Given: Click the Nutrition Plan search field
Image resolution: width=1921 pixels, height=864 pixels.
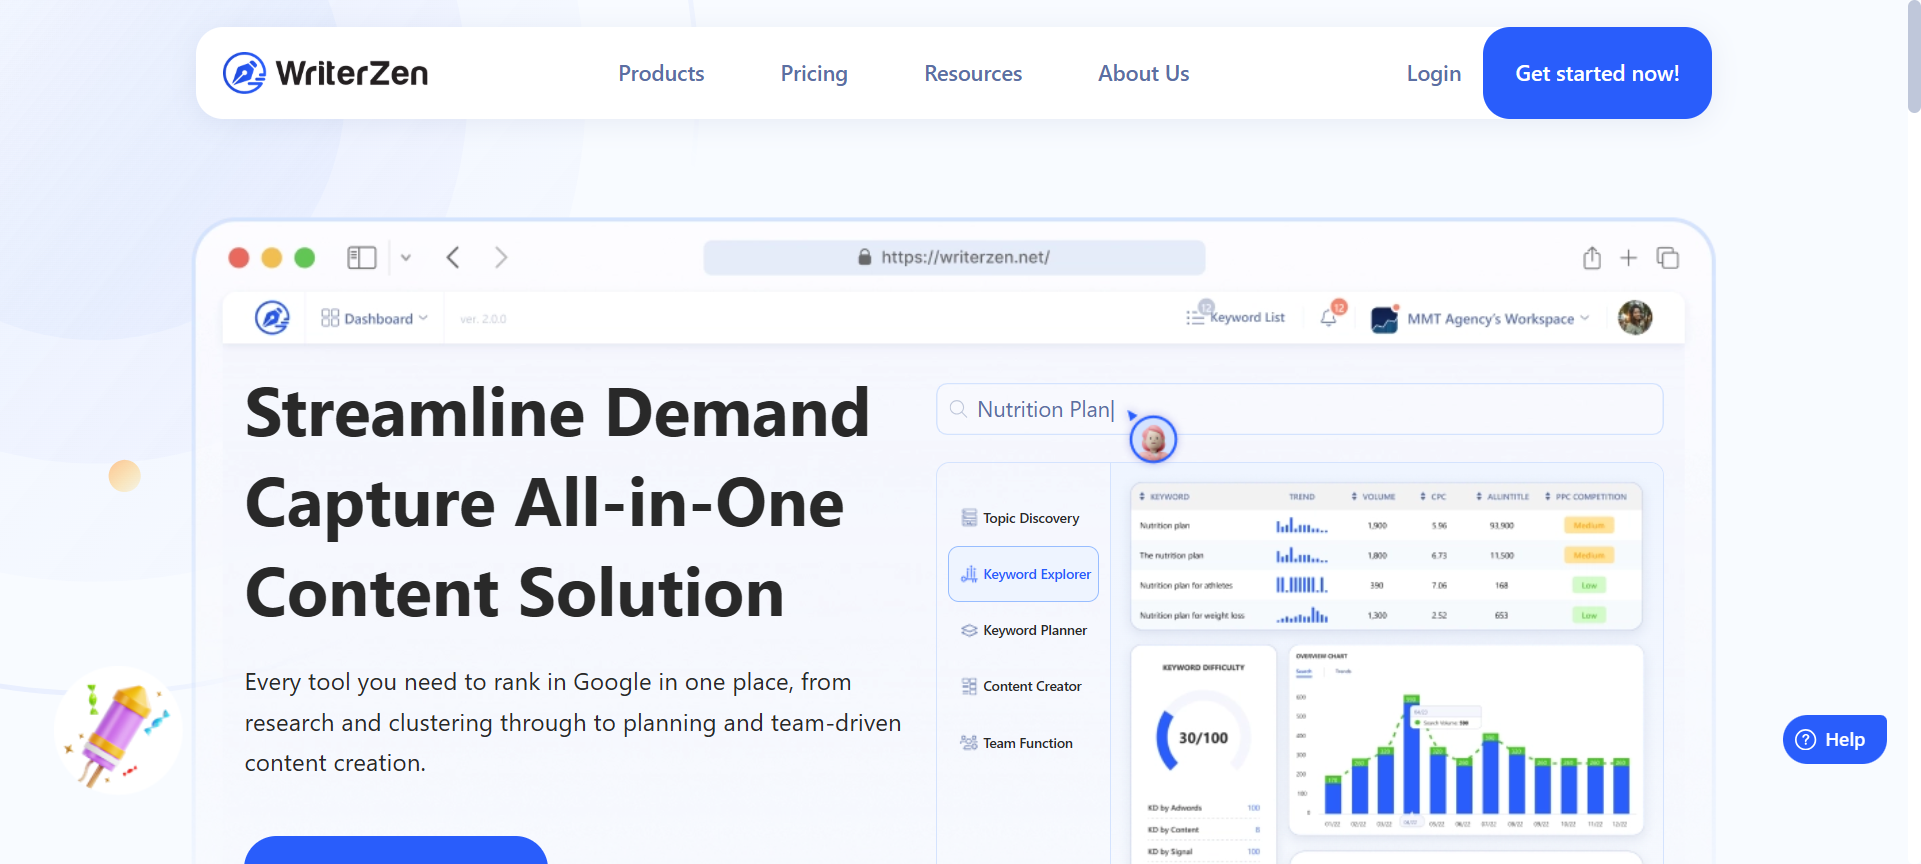Looking at the screenshot, I should (1299, 409).
